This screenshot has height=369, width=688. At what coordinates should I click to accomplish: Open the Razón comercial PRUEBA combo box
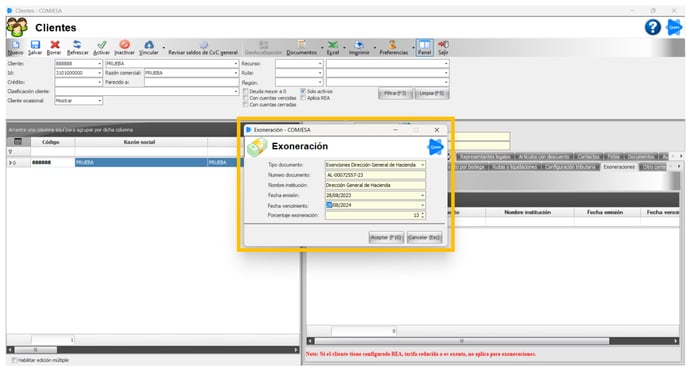pyautogui.click(x=191, y=73)
